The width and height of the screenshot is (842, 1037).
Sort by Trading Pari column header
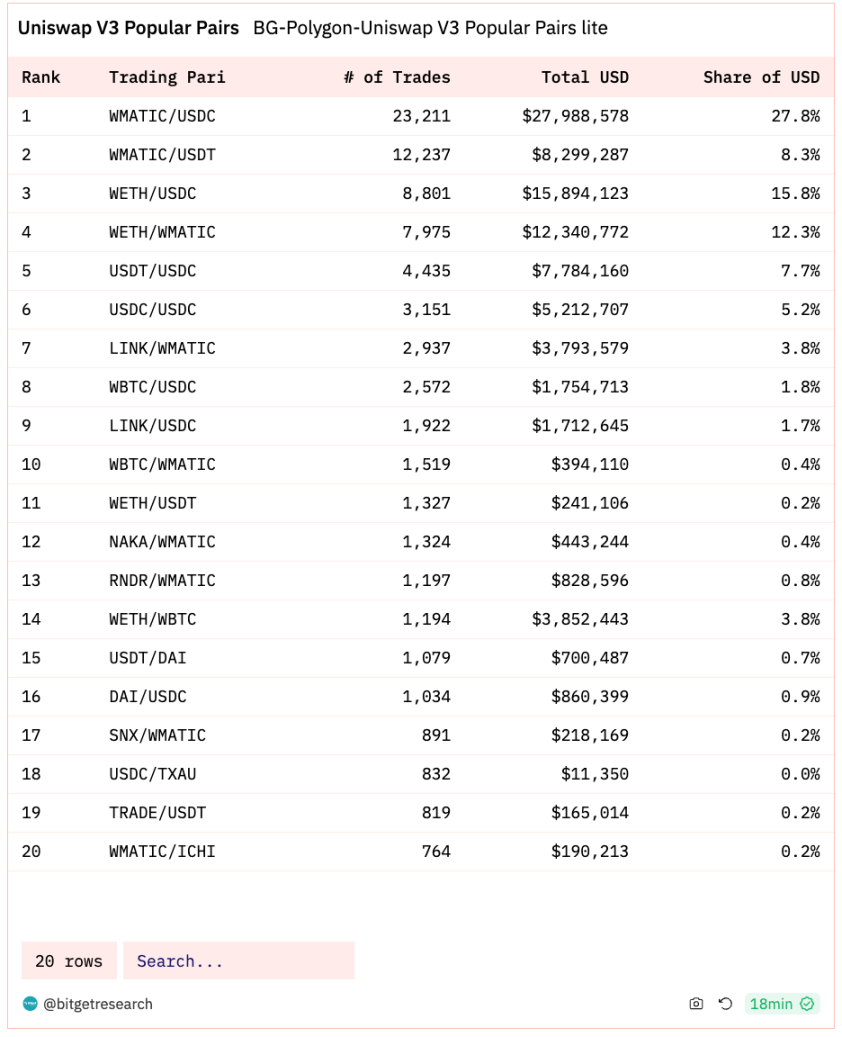(167, 77)
